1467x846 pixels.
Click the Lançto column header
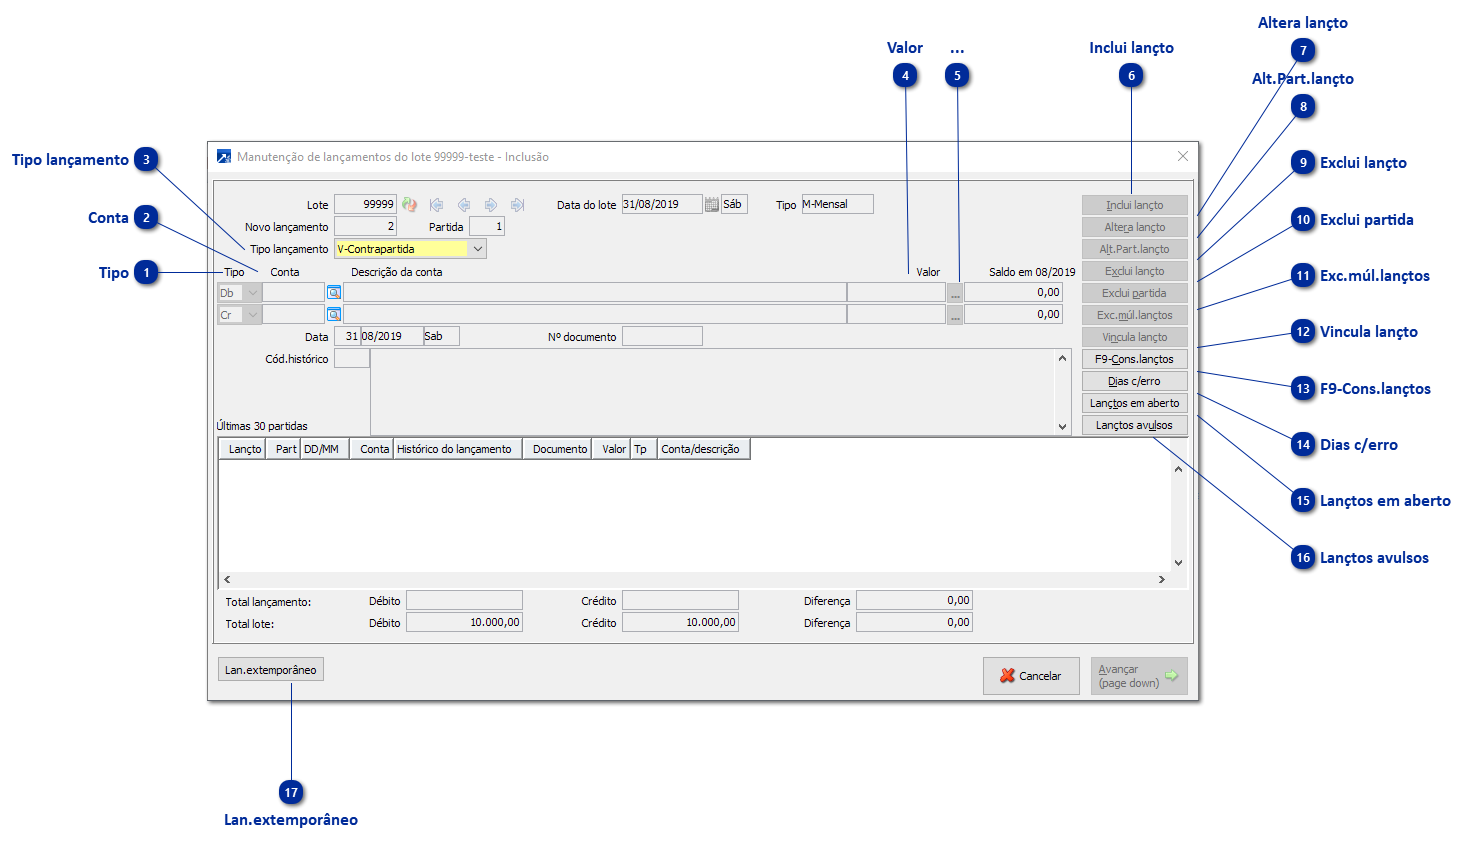point(245,449)
